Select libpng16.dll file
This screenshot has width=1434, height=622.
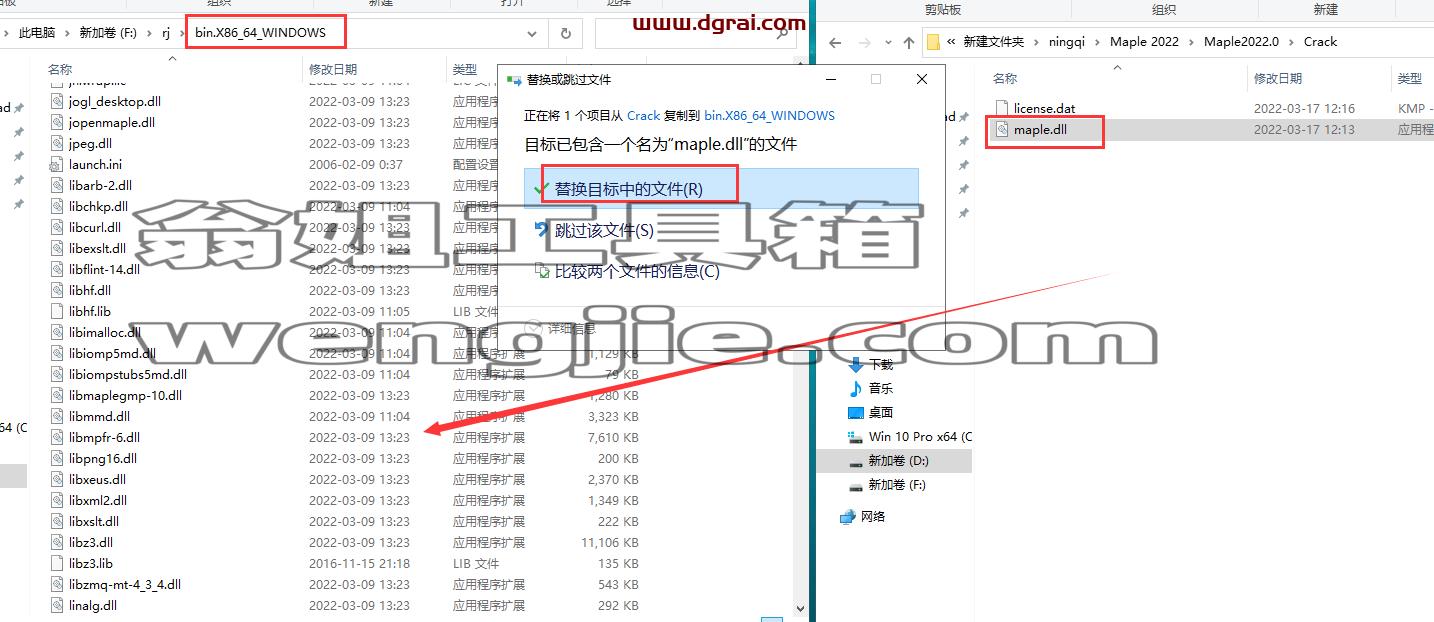coord(103,458)
